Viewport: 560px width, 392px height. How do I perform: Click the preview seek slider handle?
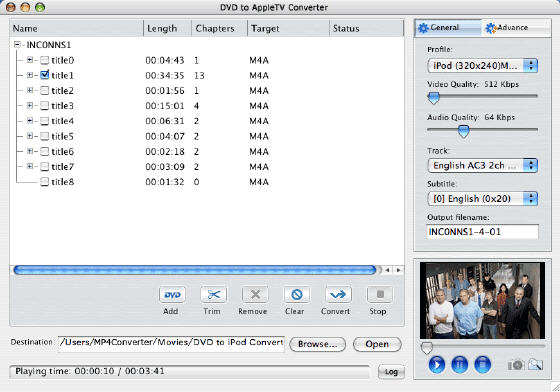coord(426,347)
